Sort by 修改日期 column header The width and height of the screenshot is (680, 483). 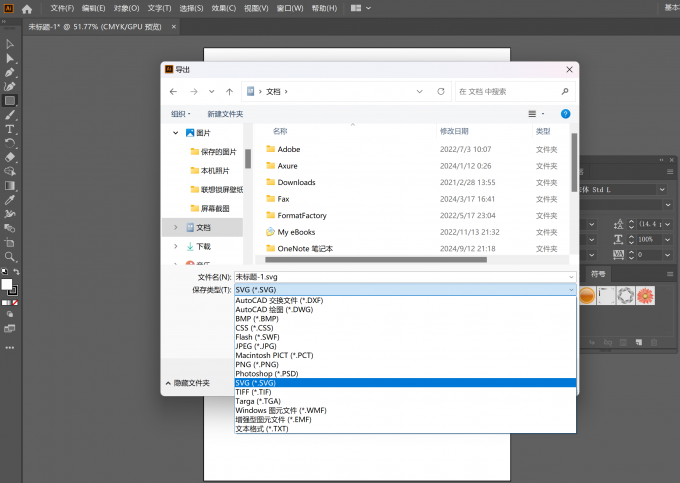(x=454, y=131)
